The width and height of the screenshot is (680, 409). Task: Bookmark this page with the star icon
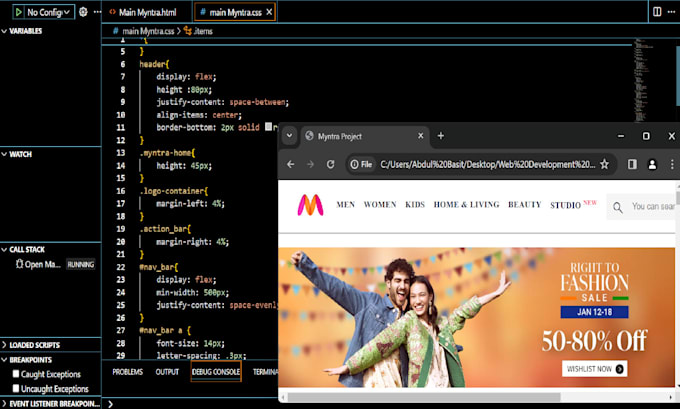coord(603,164)
